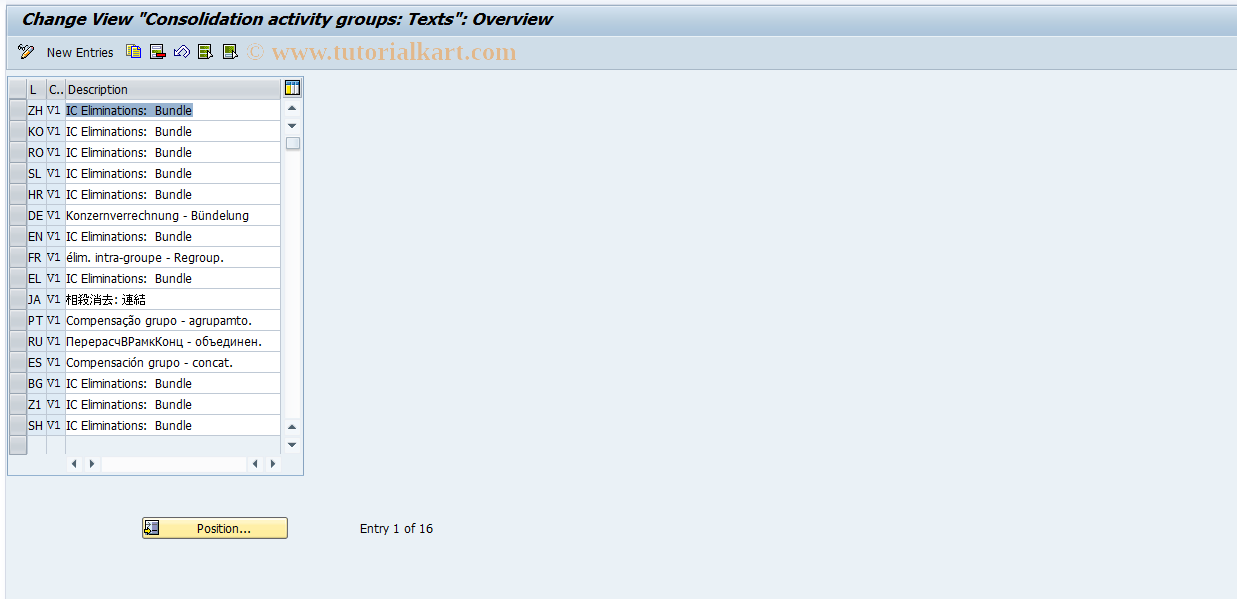Click the Select Block icon
Screen dimensions: 1237x599
(x=229, y=52)
